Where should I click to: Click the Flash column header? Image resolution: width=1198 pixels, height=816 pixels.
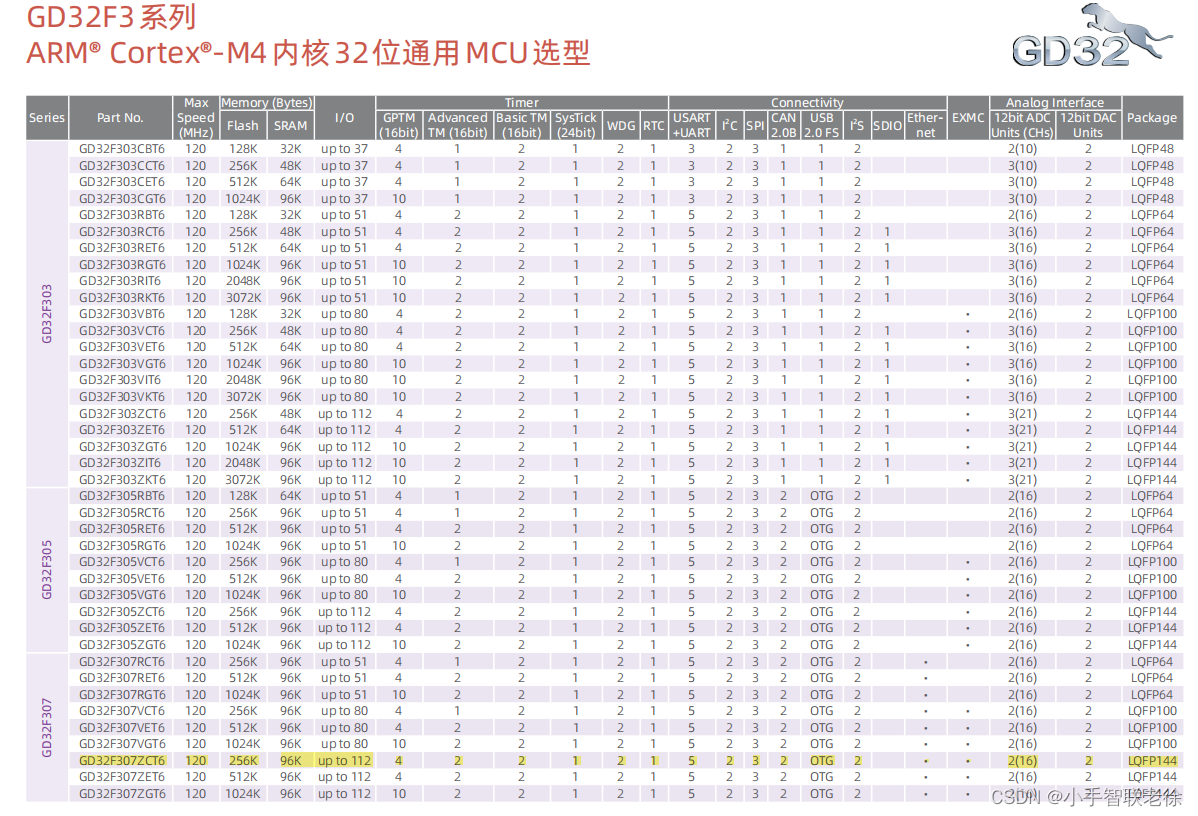(242, 125)
